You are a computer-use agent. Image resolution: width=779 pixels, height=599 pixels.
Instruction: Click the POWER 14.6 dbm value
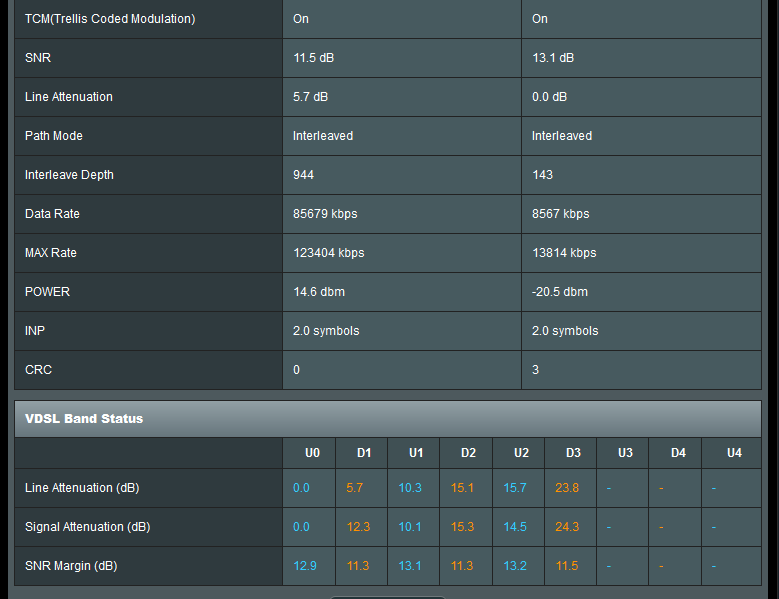[x=319, y=292]
